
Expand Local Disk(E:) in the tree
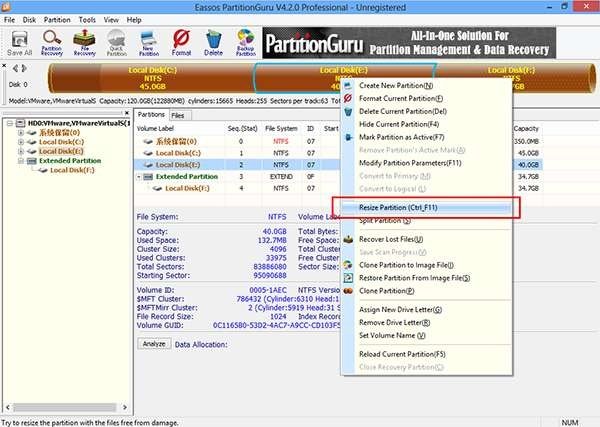click(21, 151)
